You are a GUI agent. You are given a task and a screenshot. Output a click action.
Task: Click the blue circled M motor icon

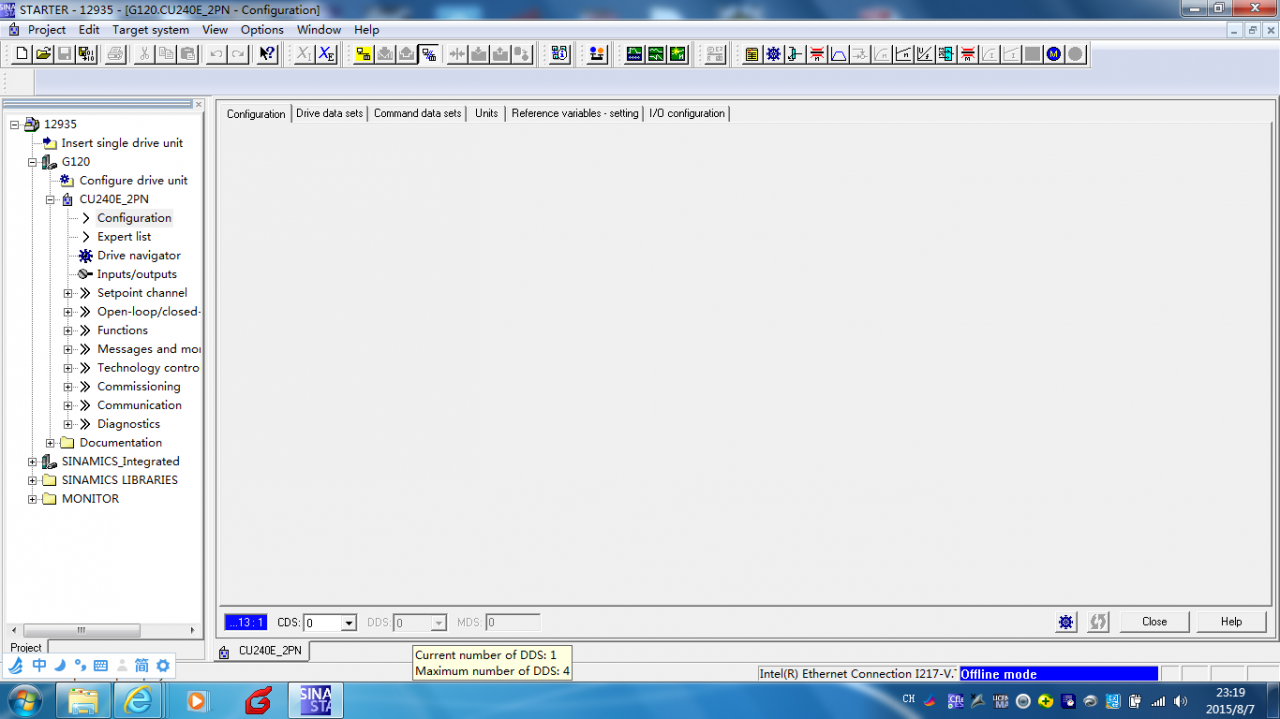point(1054,54)
